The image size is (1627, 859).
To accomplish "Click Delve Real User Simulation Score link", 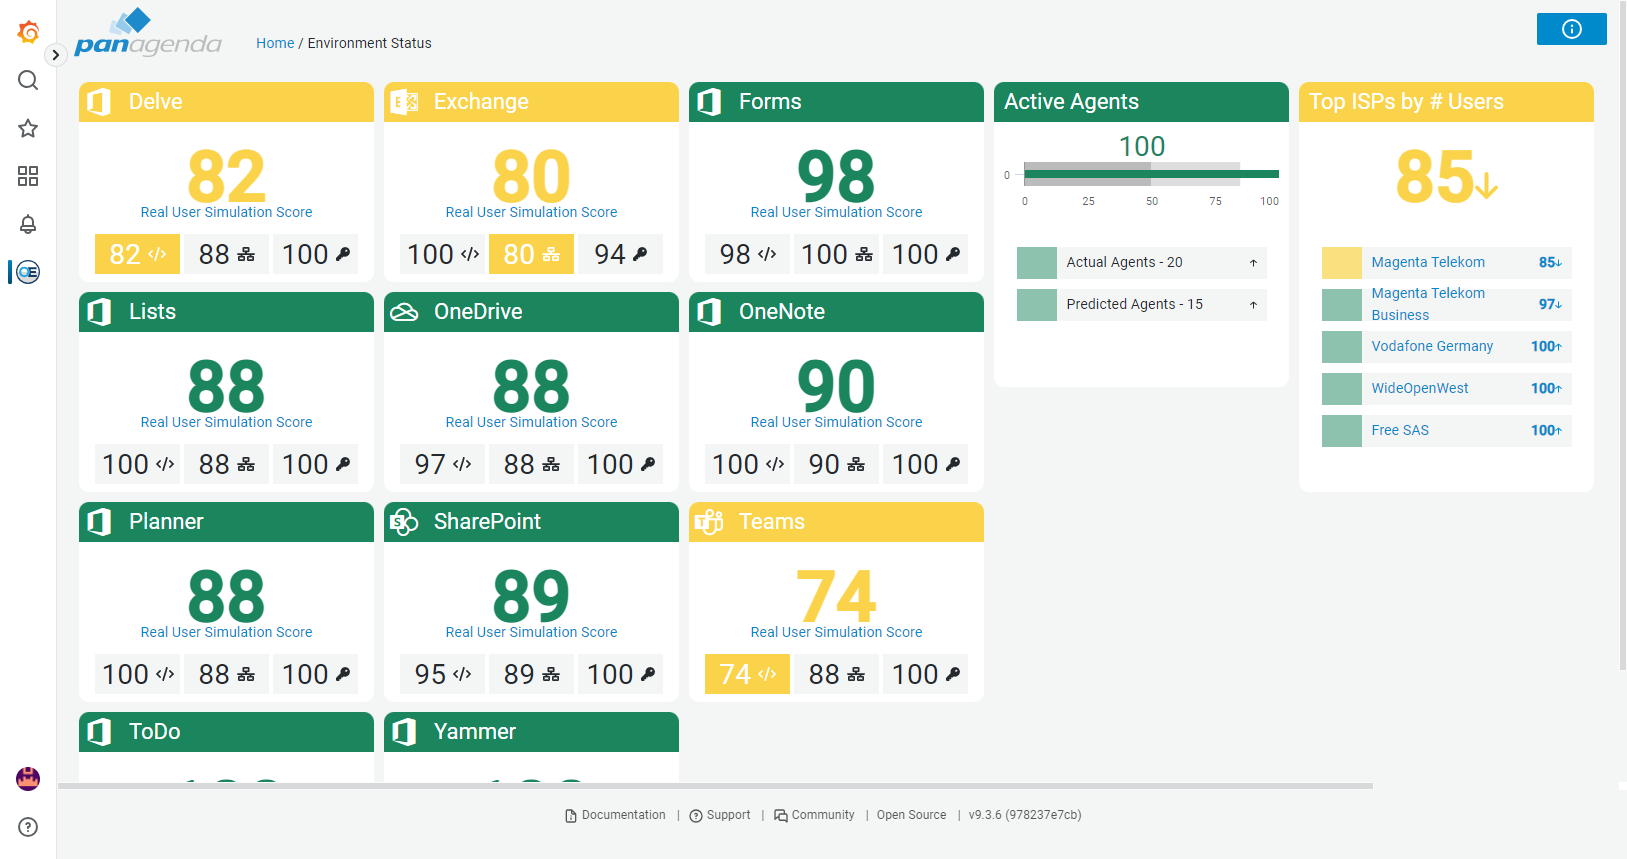I will point(226,212).
